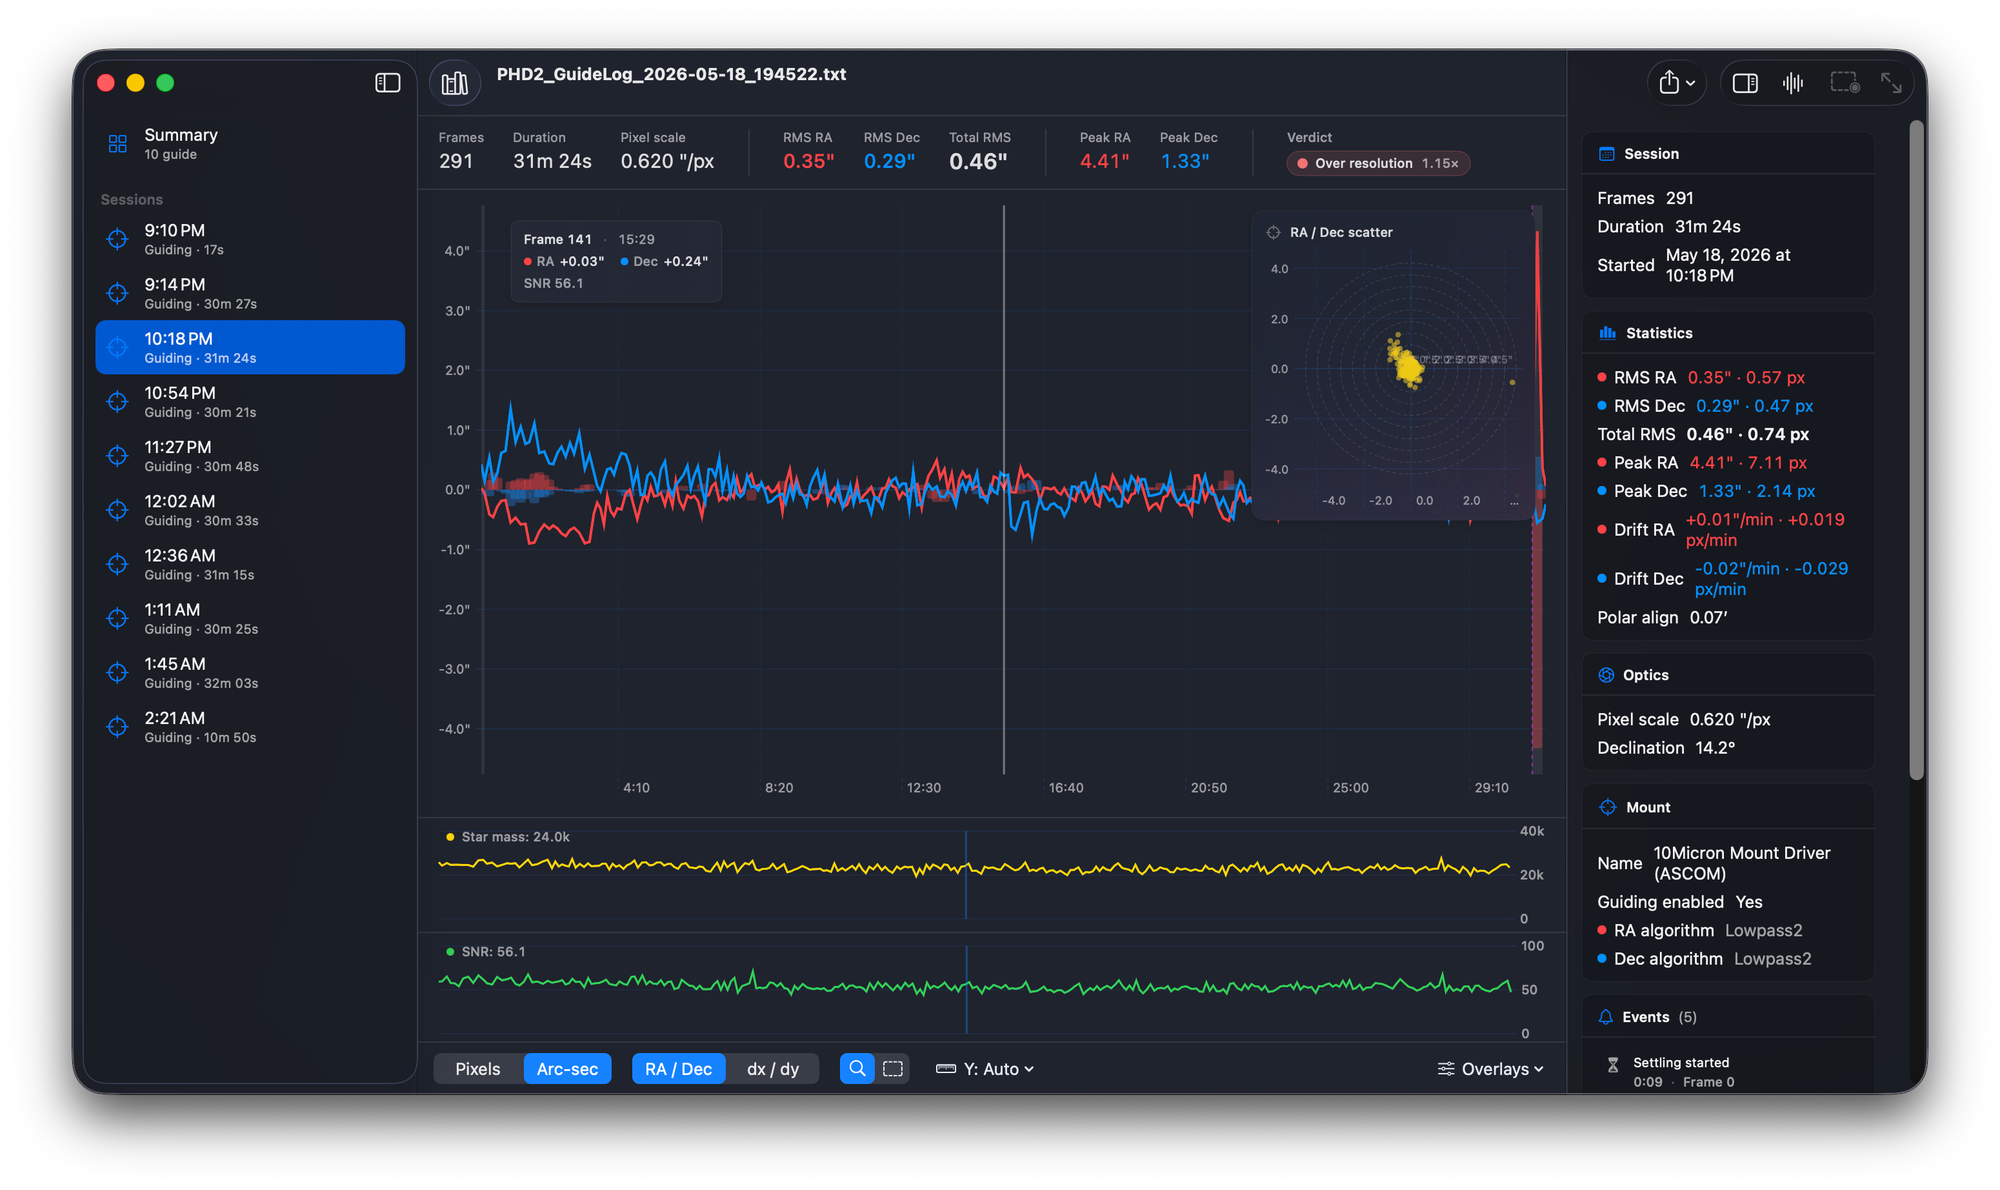Switch units to Pixels

click(x=478, y=1069)
